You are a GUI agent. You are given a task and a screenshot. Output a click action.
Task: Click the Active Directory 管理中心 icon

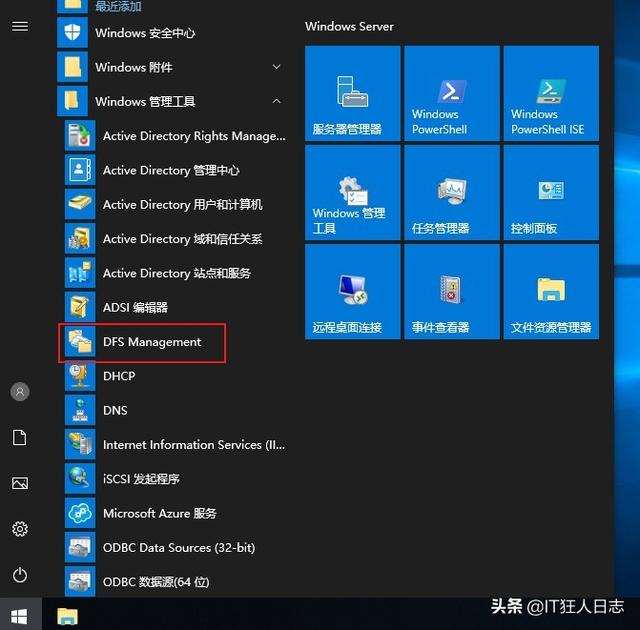click(x=80, y=170)
